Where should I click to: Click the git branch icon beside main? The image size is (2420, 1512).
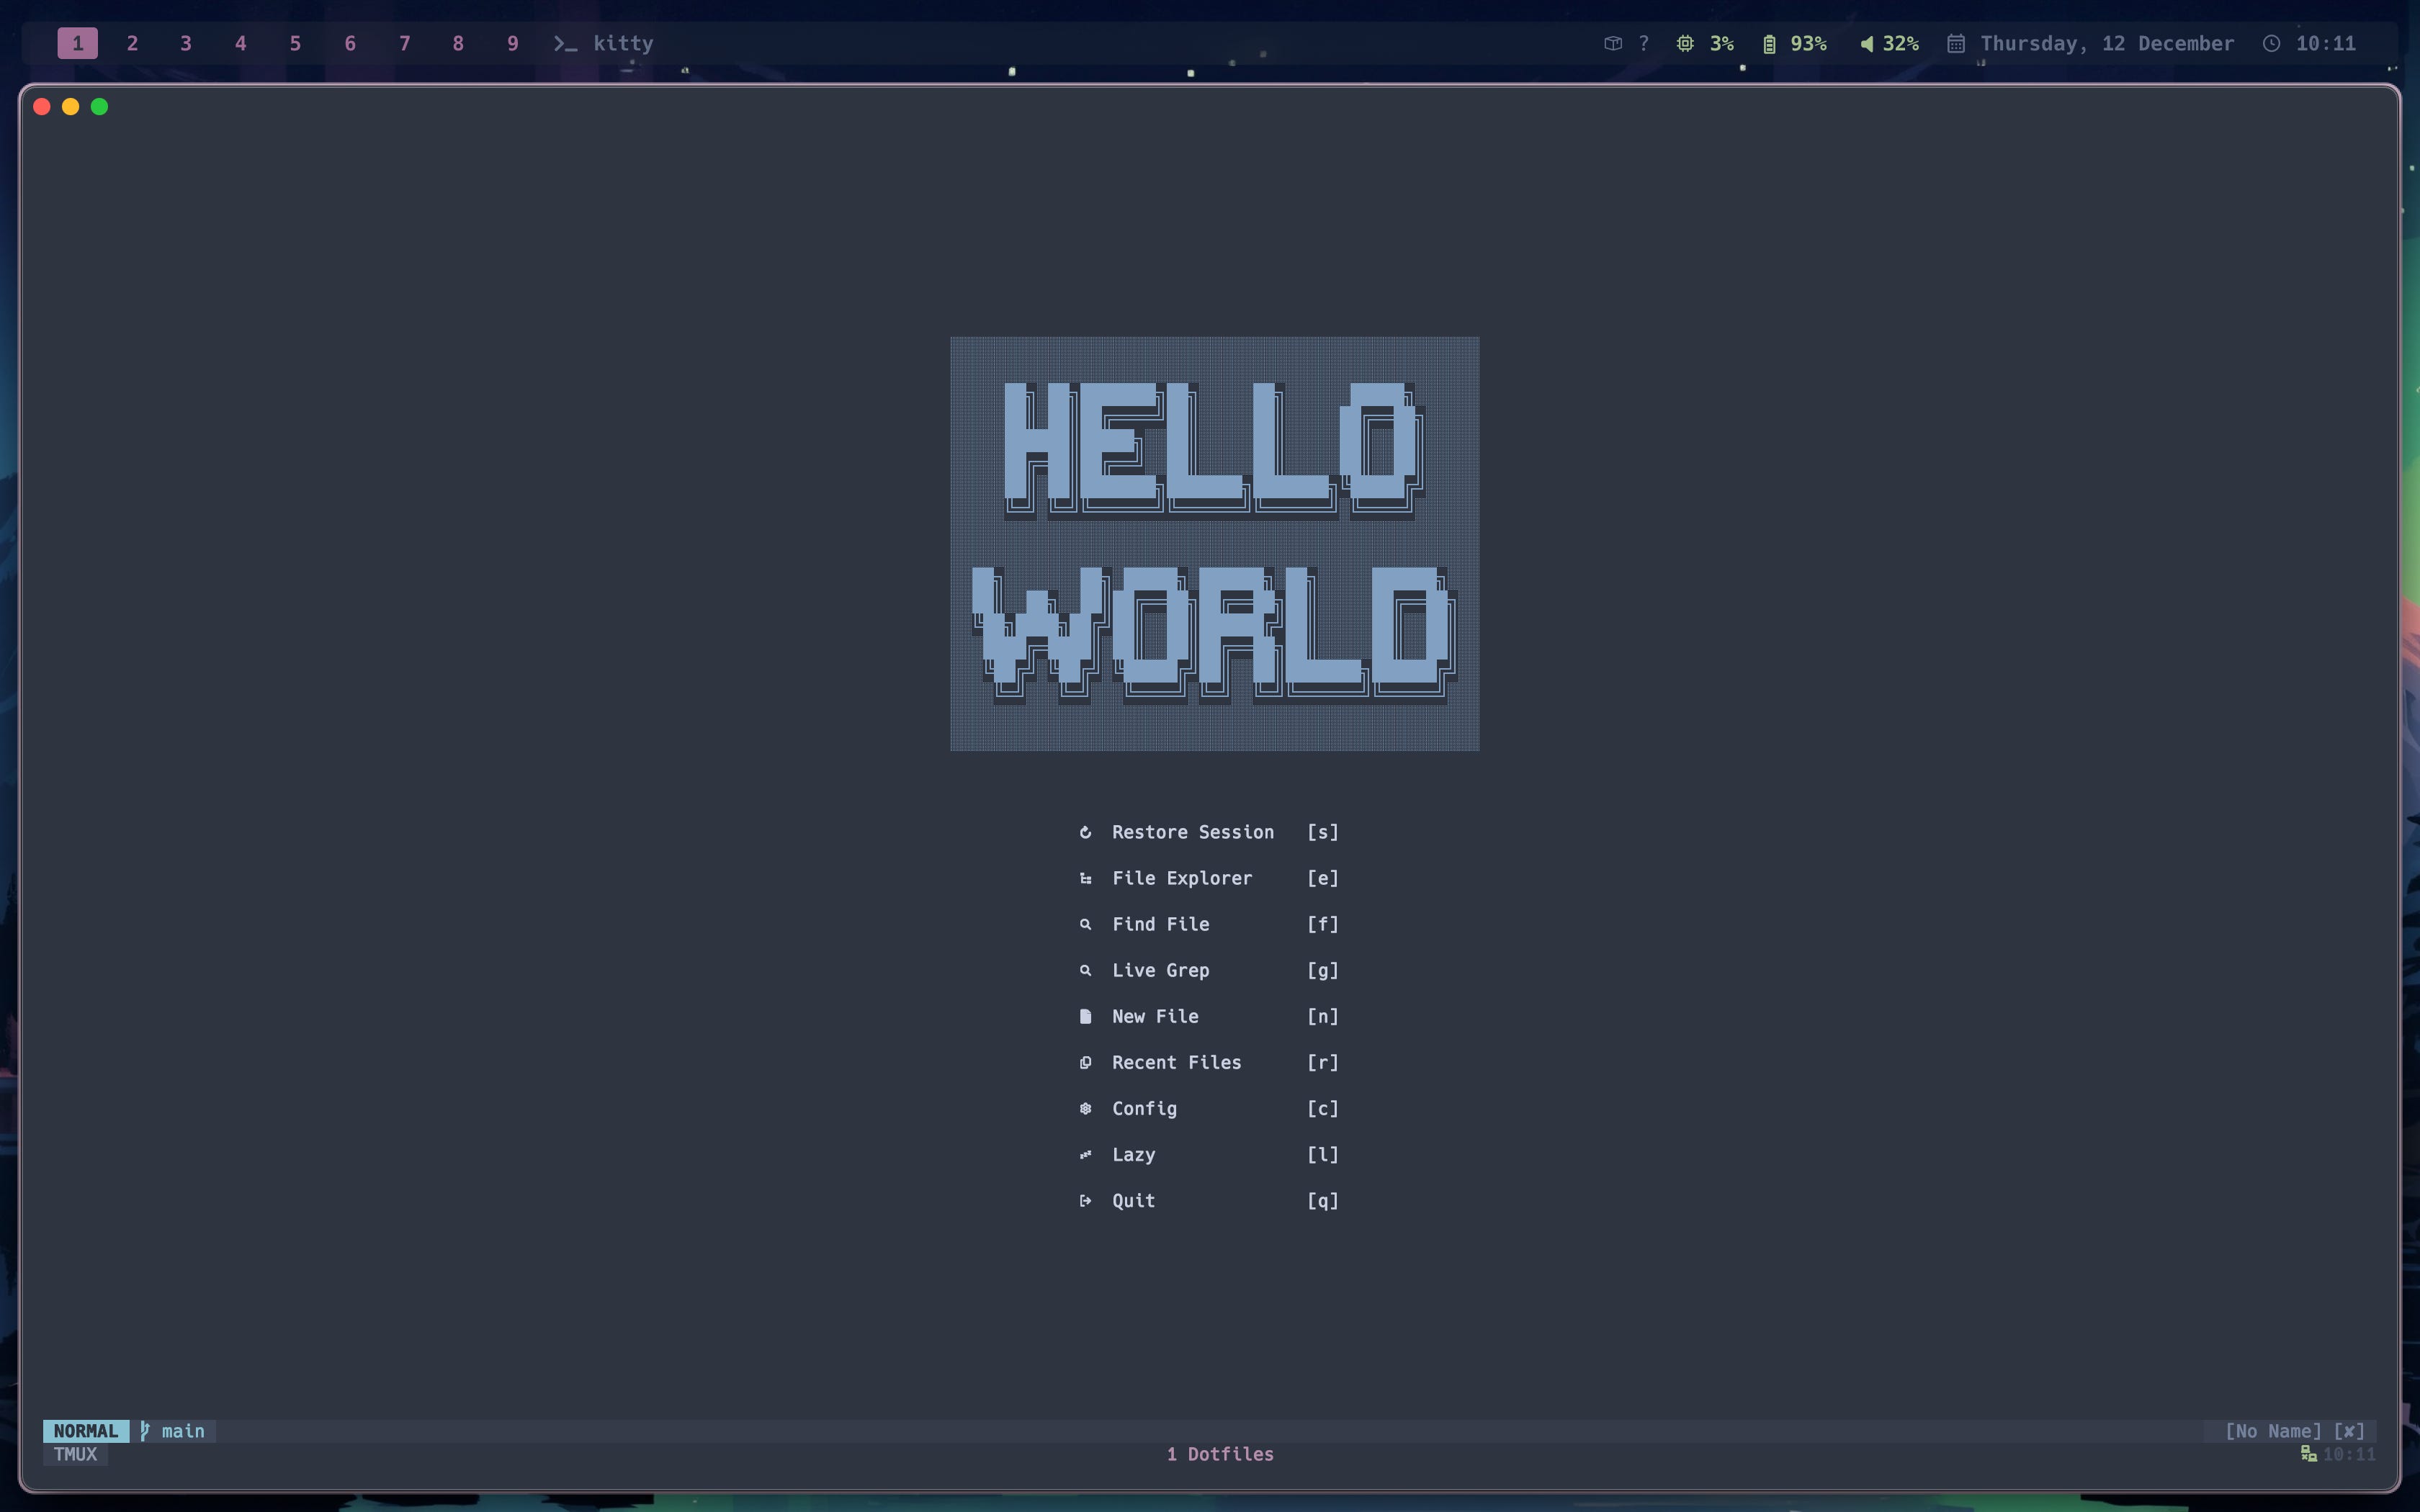coord(145,1431)
